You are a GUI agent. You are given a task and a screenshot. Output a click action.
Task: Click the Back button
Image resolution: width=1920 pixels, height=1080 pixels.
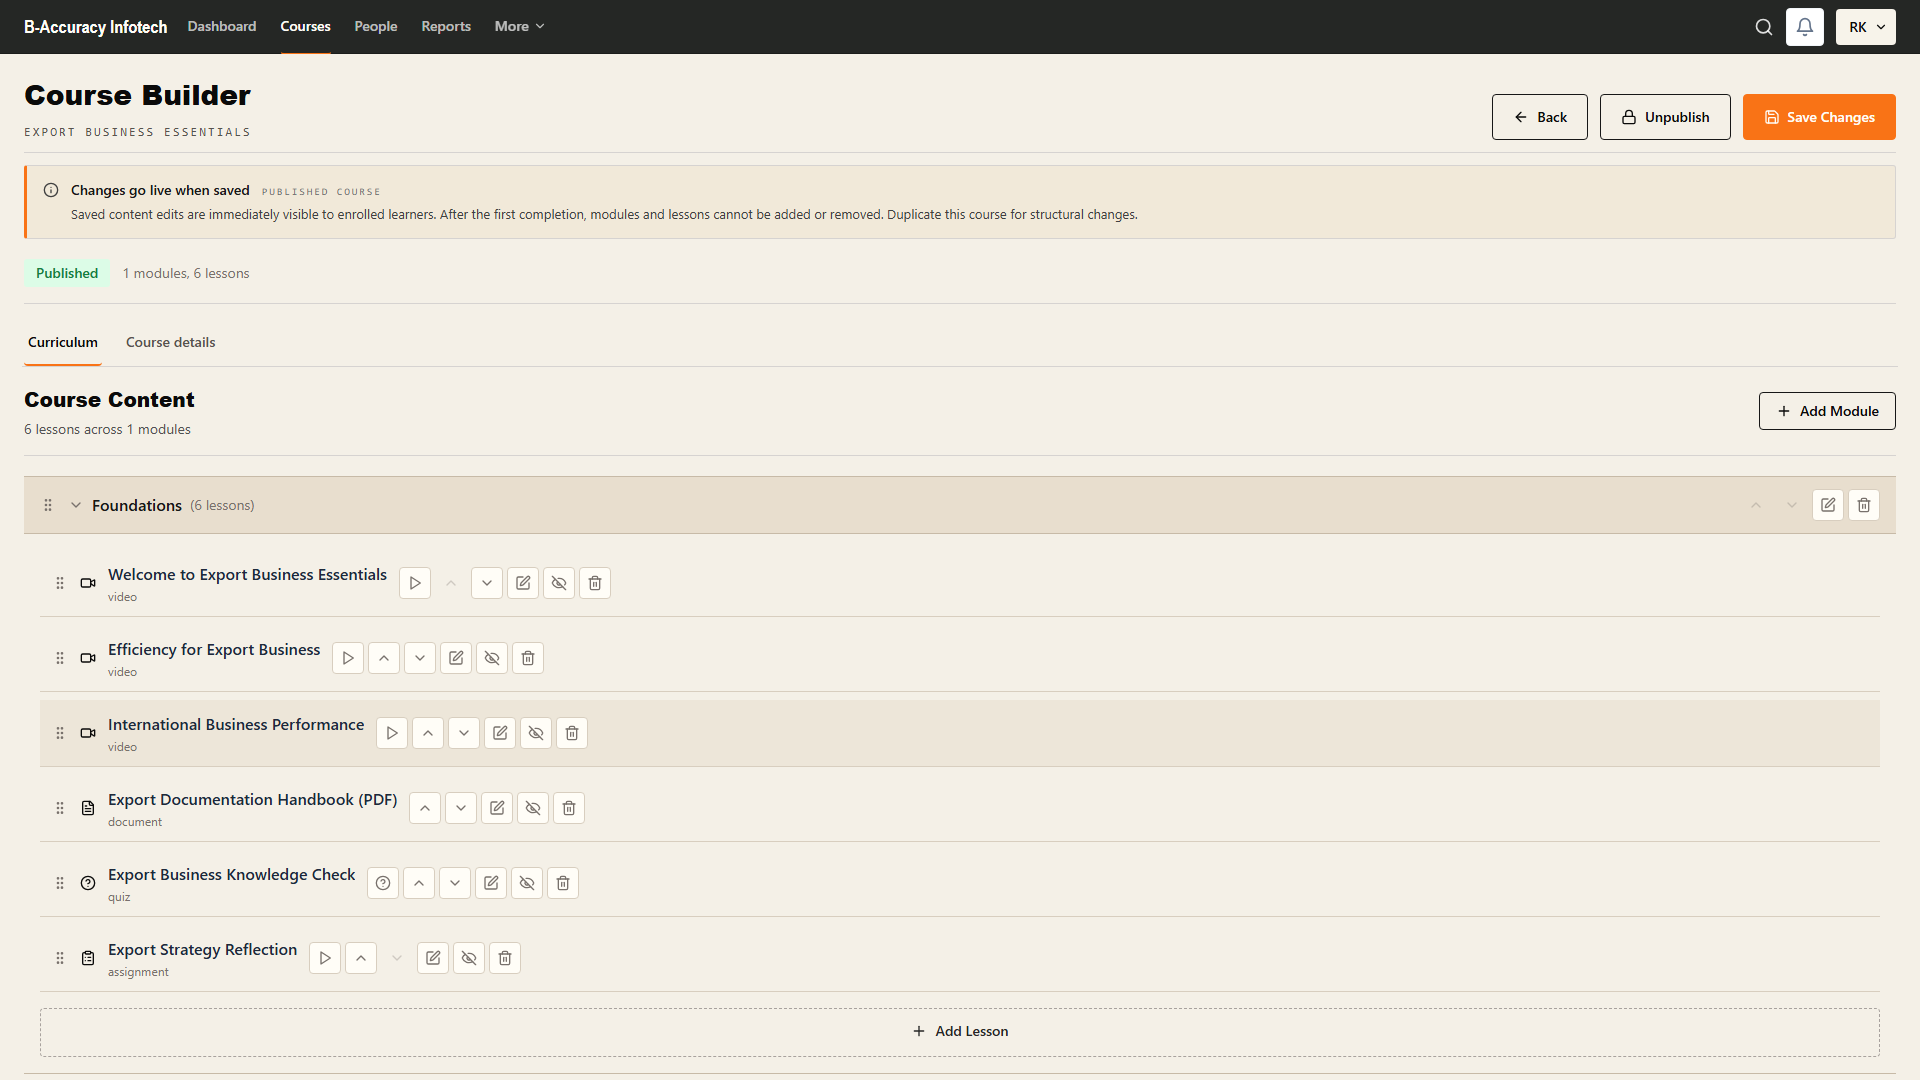[x=1540, y=117]
